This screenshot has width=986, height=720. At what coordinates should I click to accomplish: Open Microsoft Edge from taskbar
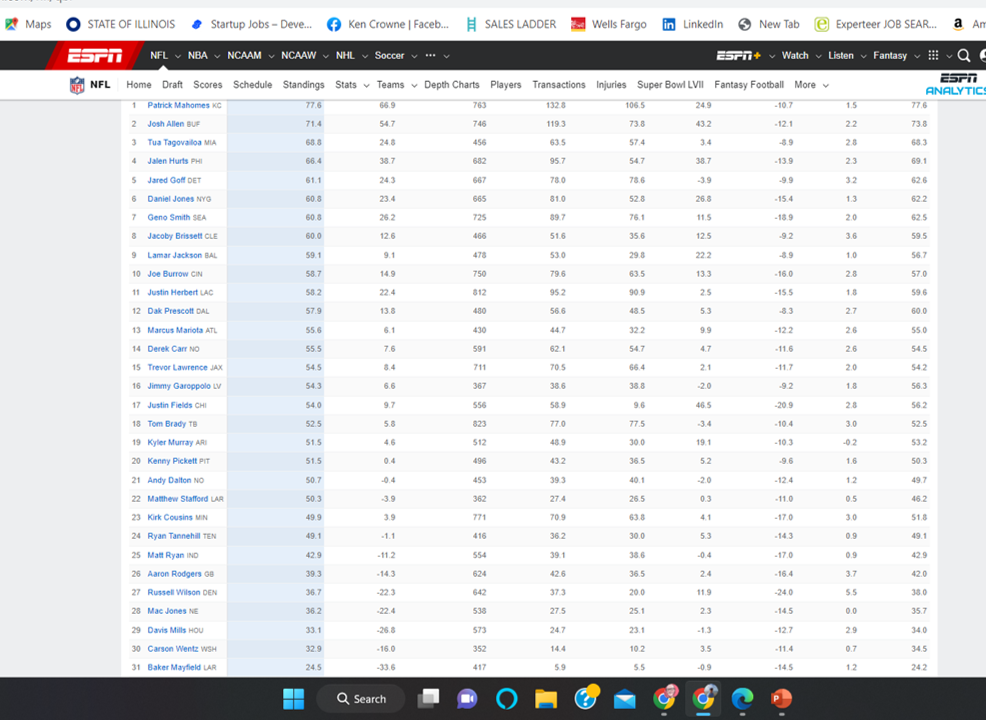coord(742,699)
